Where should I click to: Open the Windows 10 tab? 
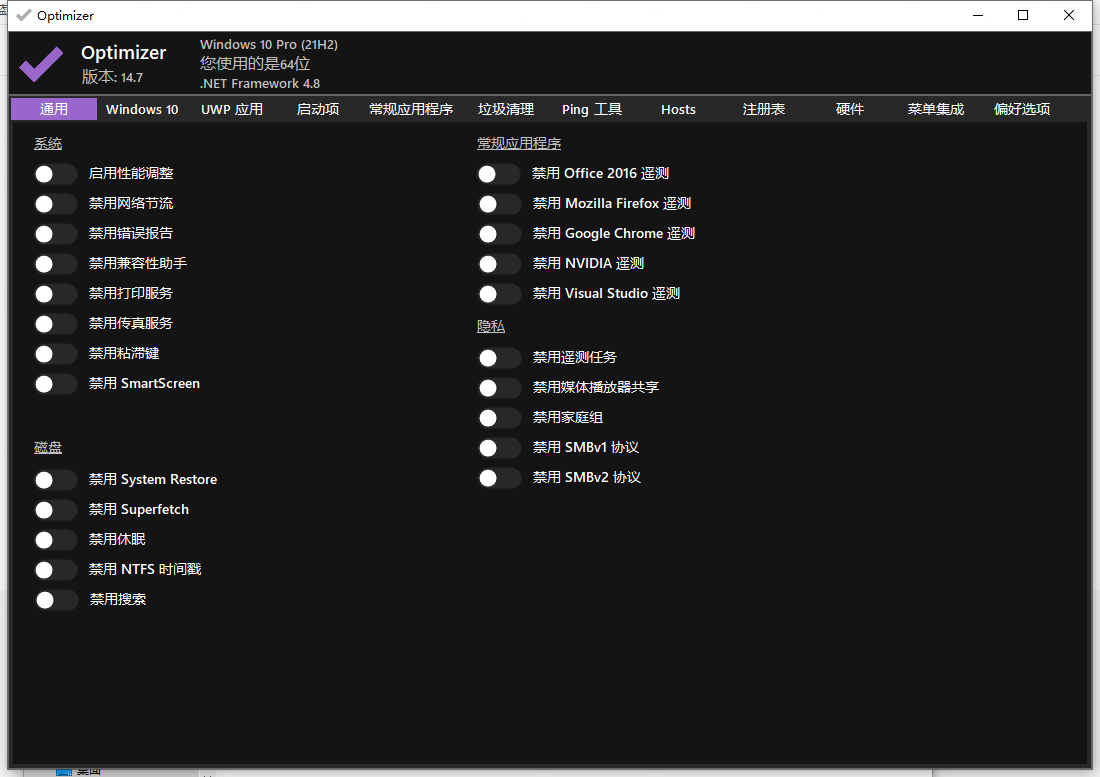142,109
